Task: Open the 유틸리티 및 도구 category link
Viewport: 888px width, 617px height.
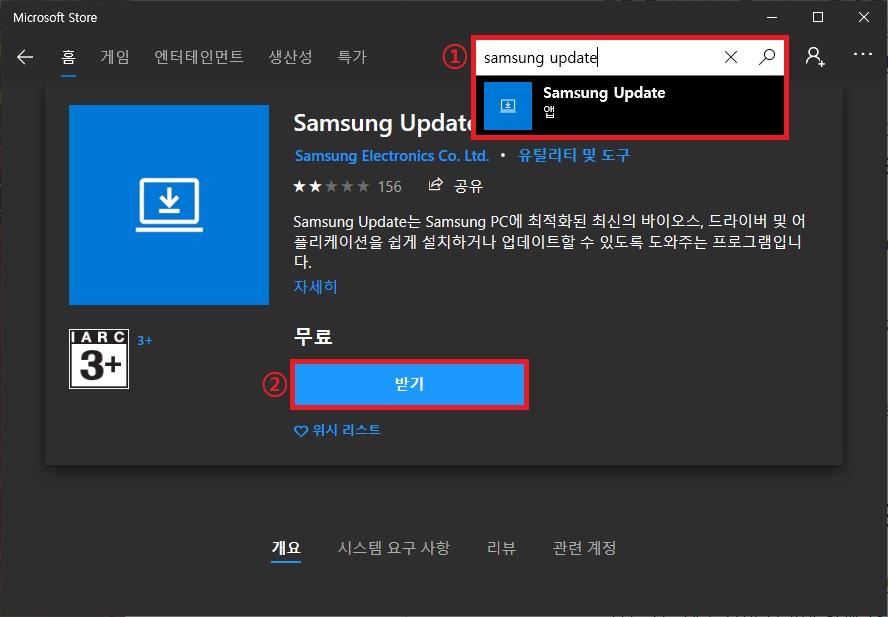Action: click(574, 155)
